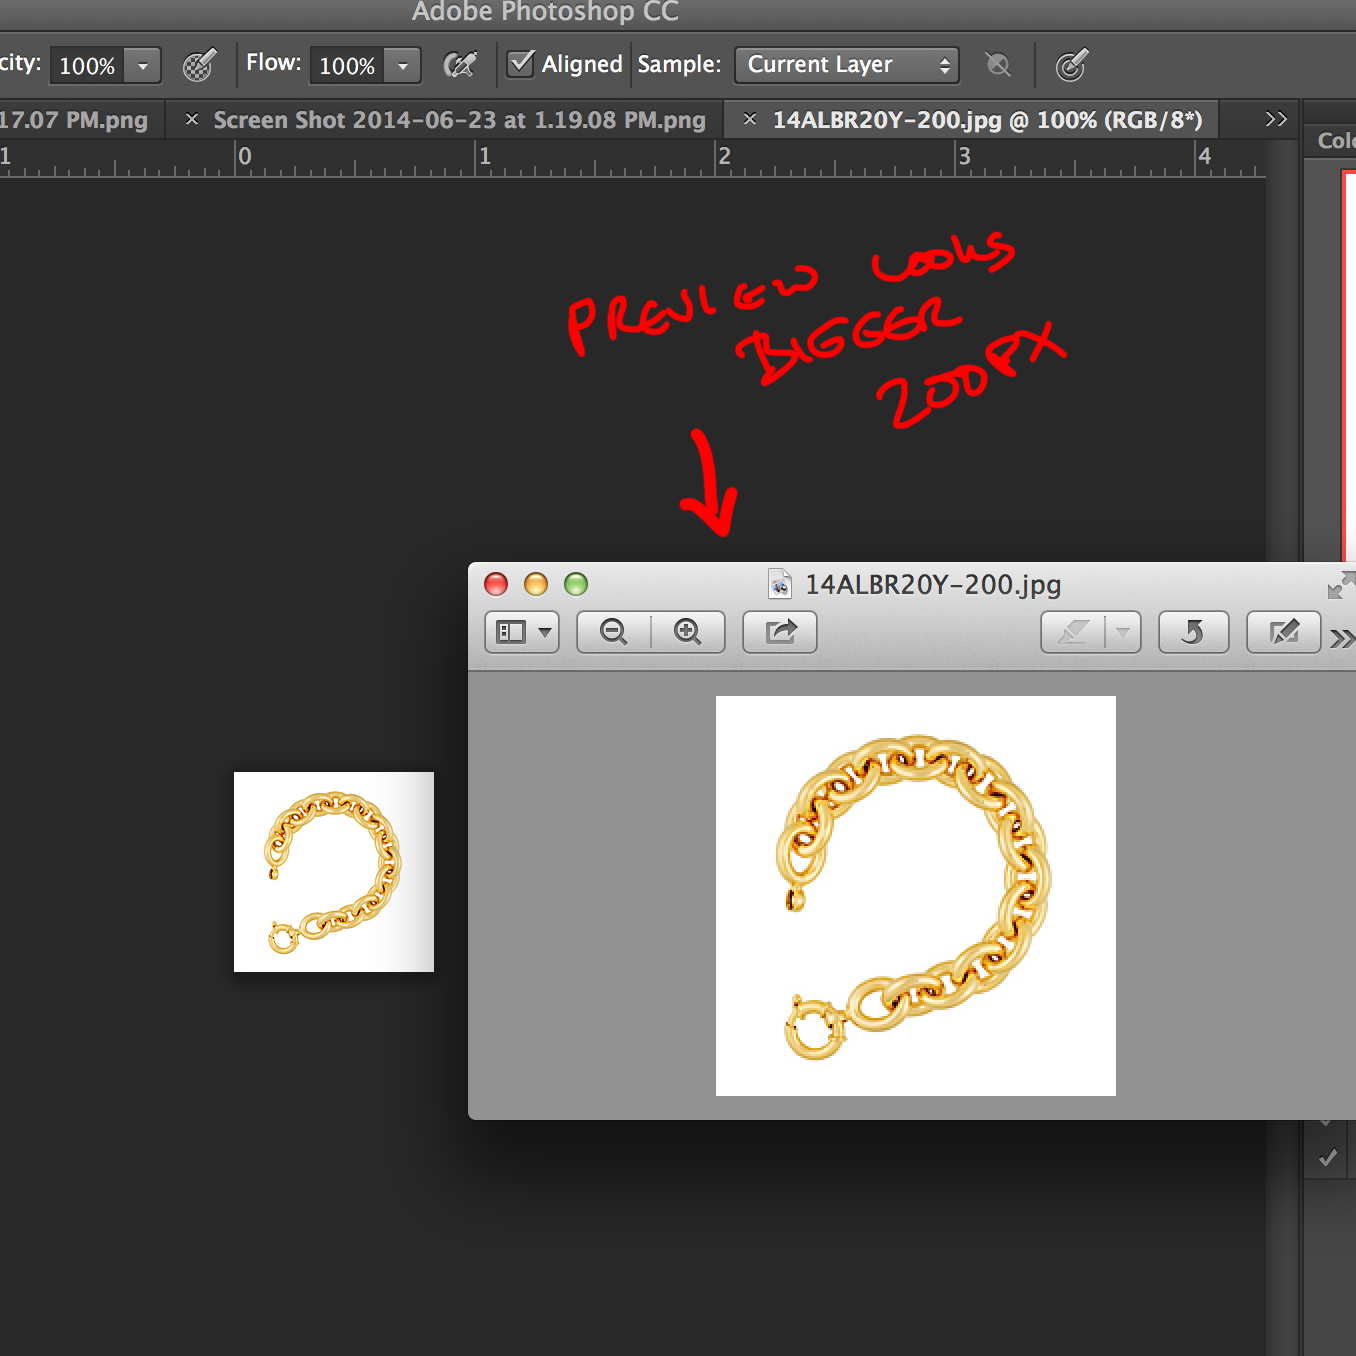
Task: Click the Preview highlight pen button
Action: [1073, 632]
